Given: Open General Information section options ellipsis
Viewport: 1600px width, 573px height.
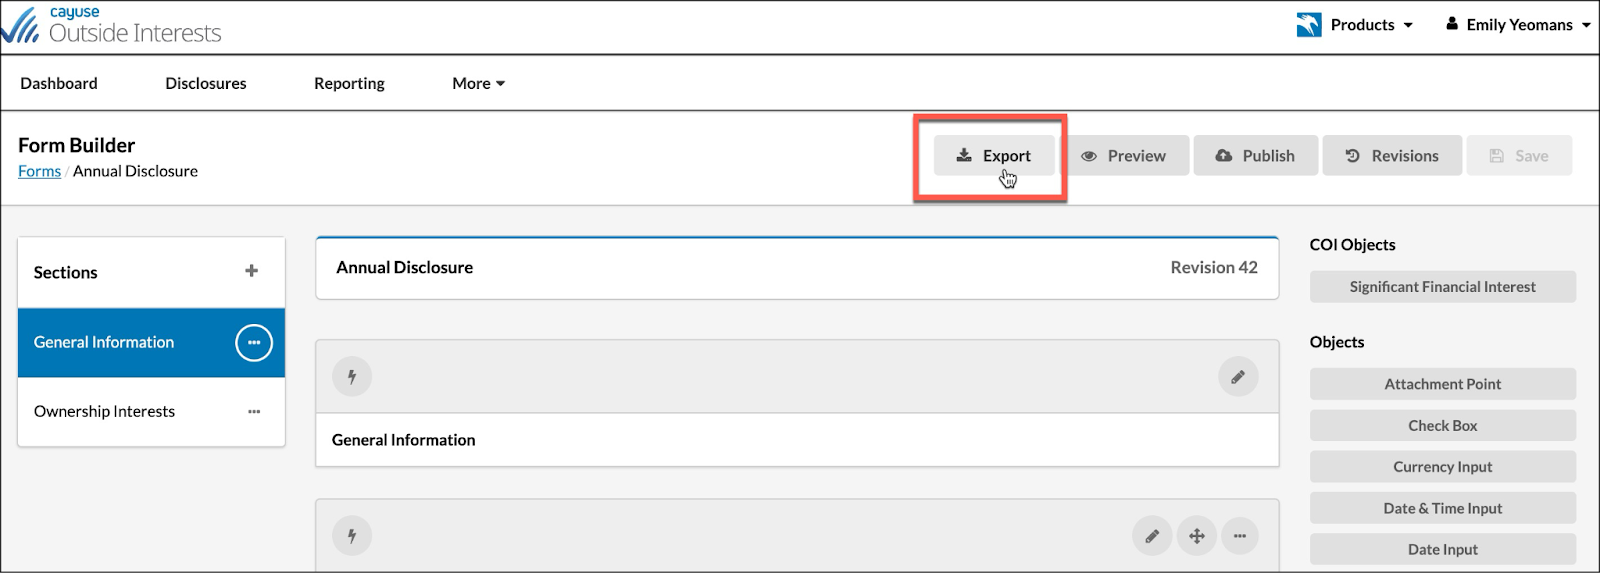Looking at the screenshot, I should pos(254,342).
